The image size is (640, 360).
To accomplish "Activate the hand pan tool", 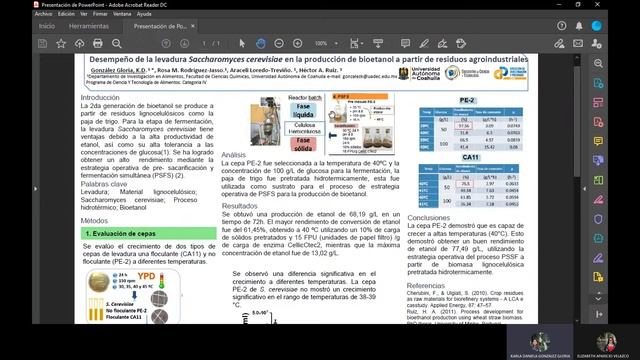I will [x=260, y=43].
